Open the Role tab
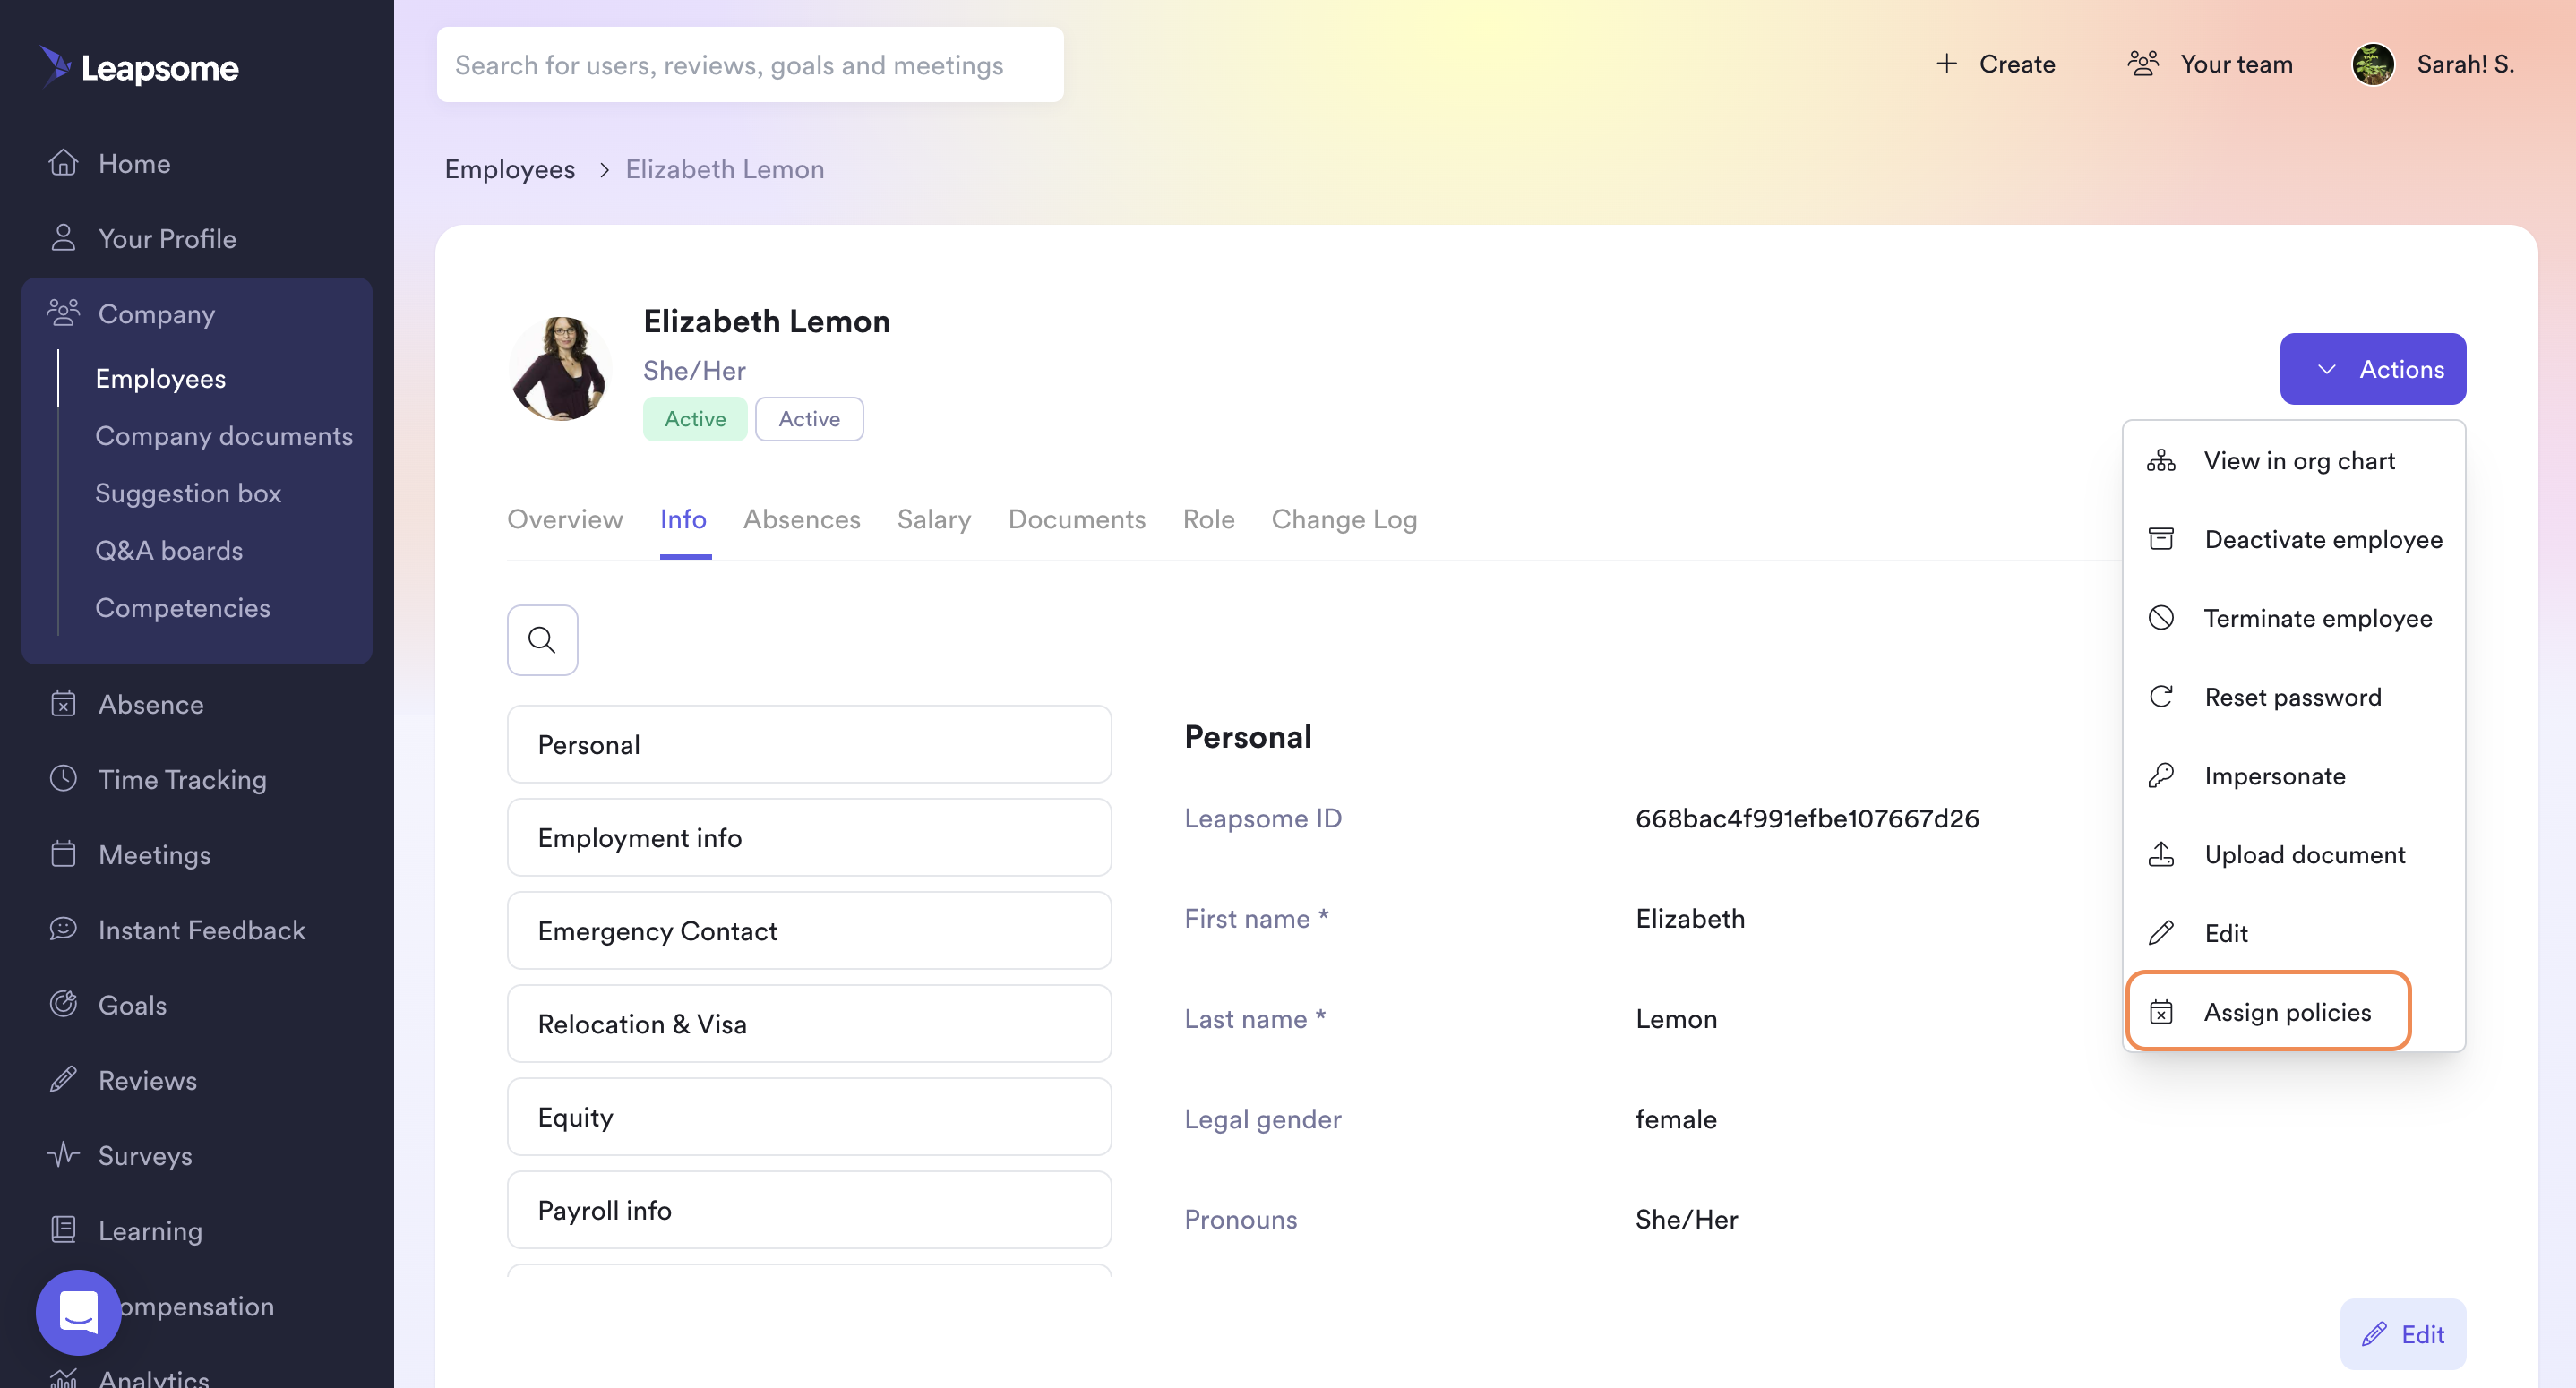This screenshot has height=1388, width=2576. [x=1209, y=519]
